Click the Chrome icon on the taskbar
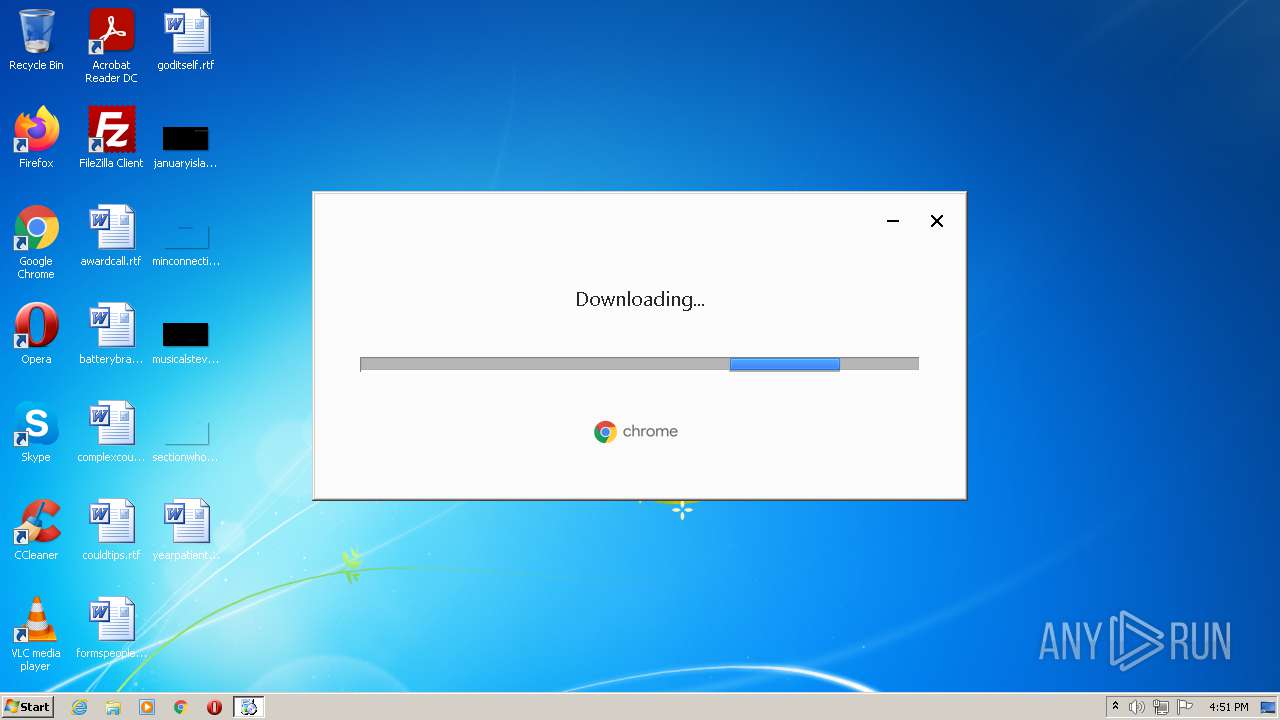The width and height of the screenshot is (1280, 720). click(181, 707)
